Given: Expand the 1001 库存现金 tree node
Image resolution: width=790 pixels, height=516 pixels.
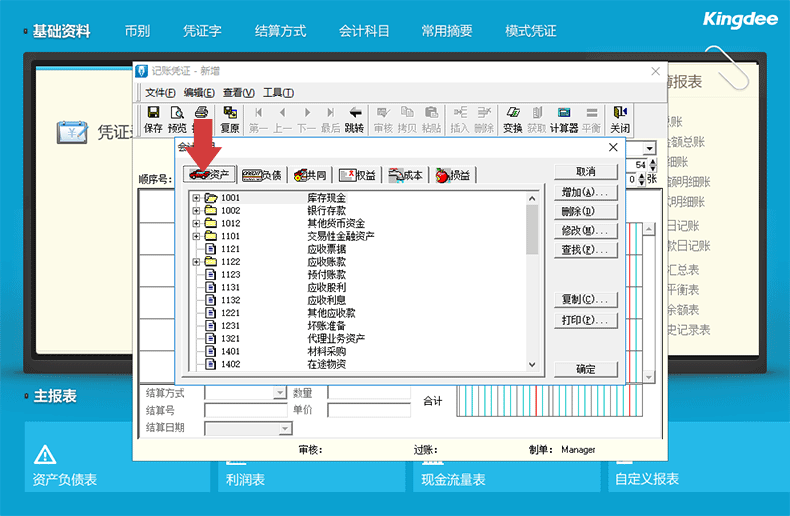Looking at the screenshot, I should 196,198.
